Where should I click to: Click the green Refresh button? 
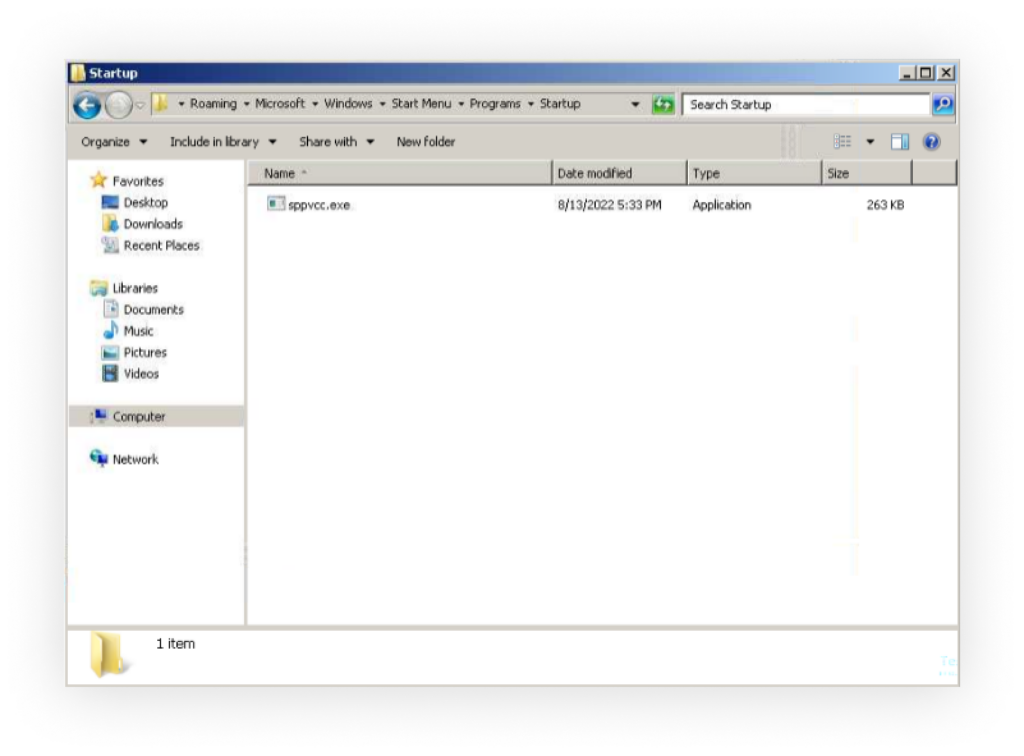coord(663,104)
